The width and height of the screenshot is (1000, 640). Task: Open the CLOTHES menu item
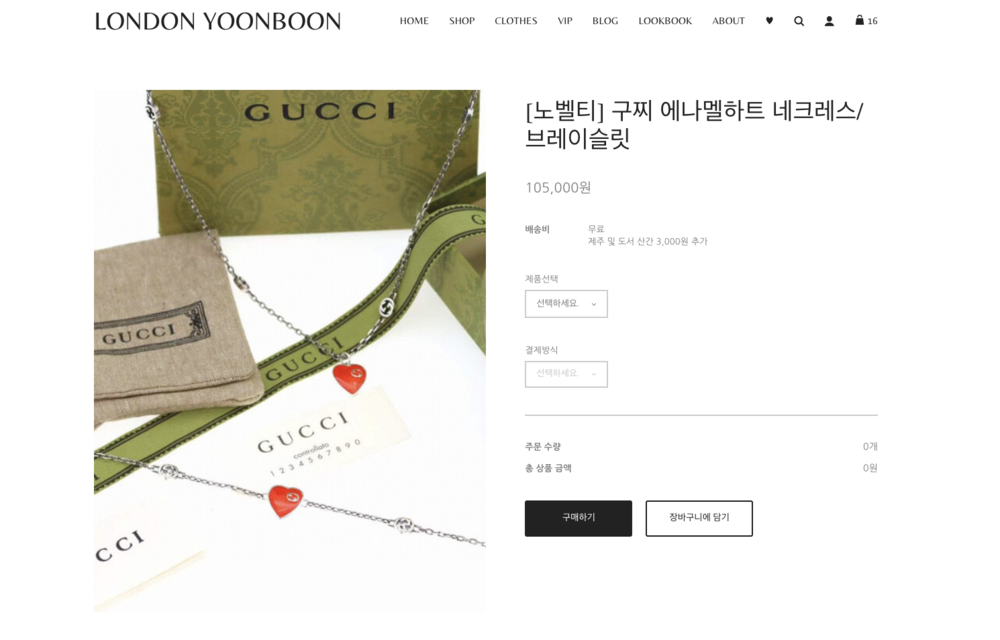[x=516, y=21]
